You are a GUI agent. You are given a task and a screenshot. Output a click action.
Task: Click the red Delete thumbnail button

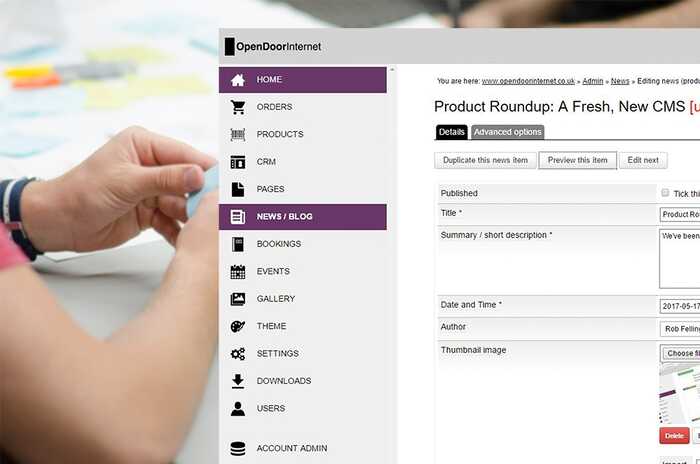click(674, 435)
